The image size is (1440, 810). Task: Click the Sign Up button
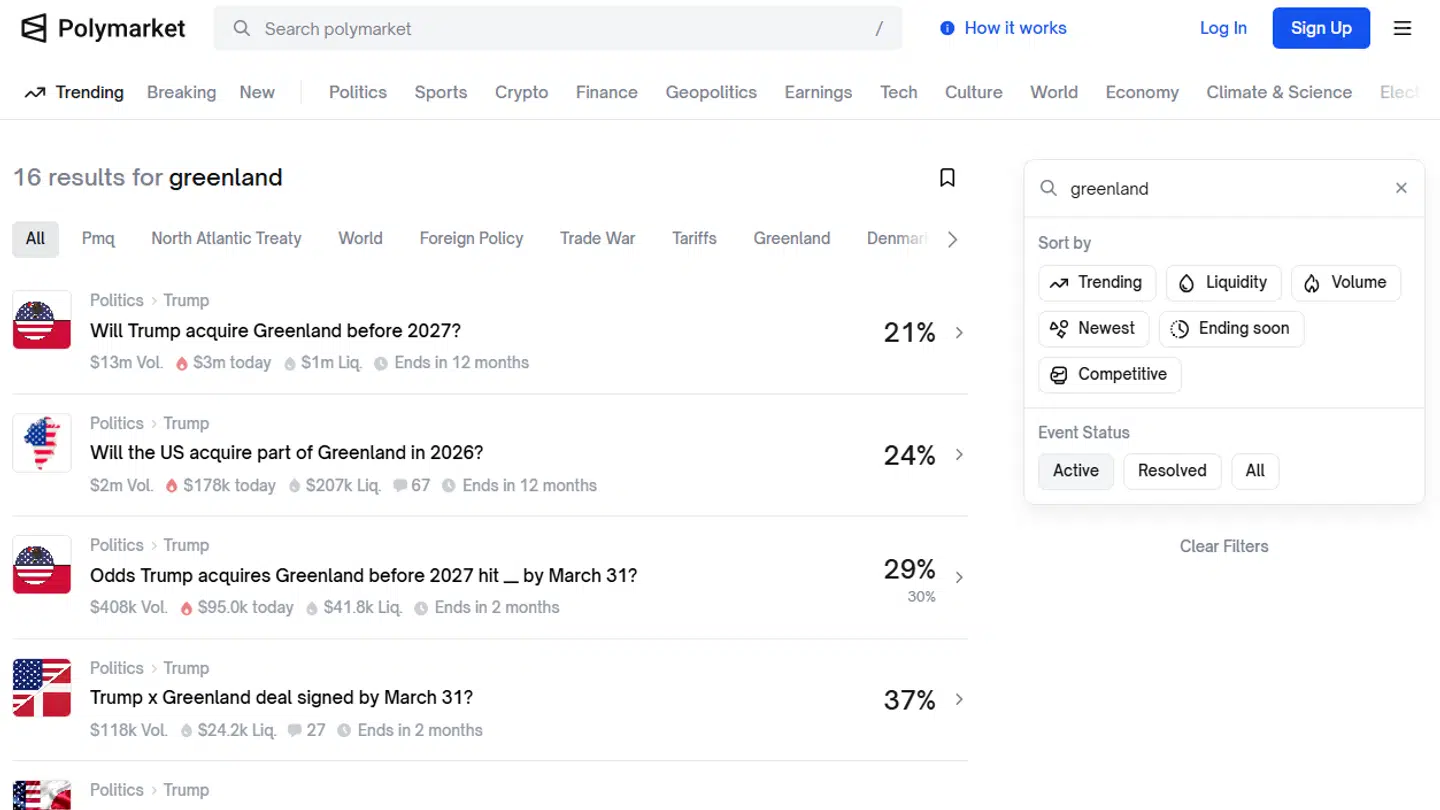click(1320, 28)
